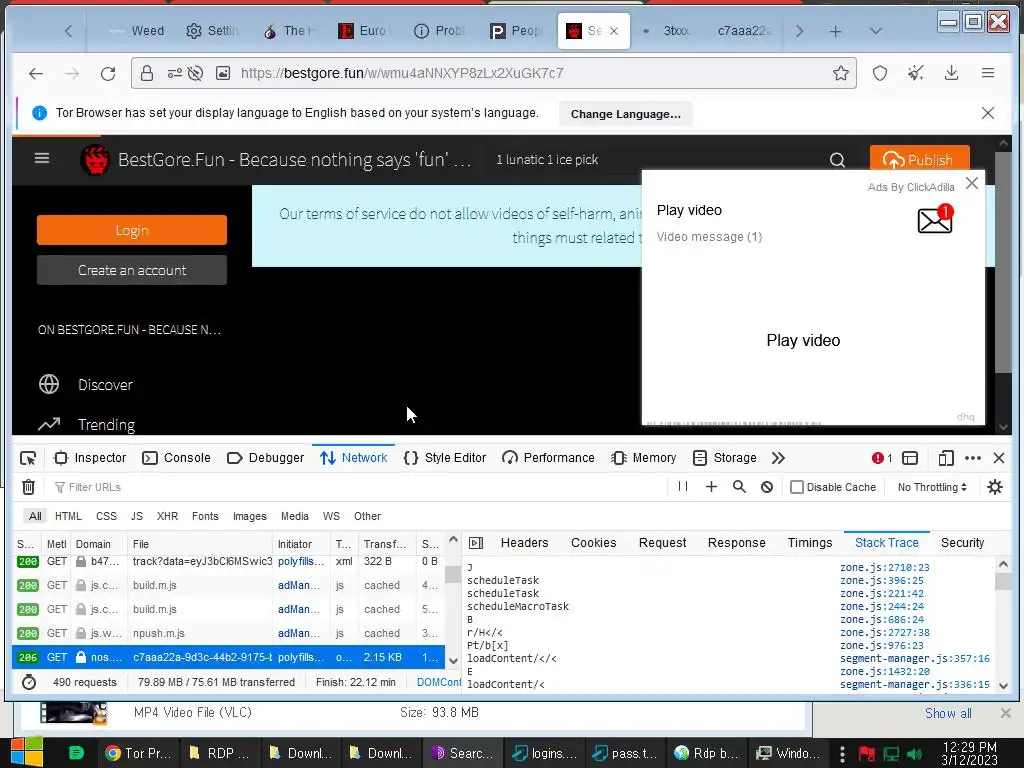
Task: Open the Tor circuit display icon
Action: [174, 73]
